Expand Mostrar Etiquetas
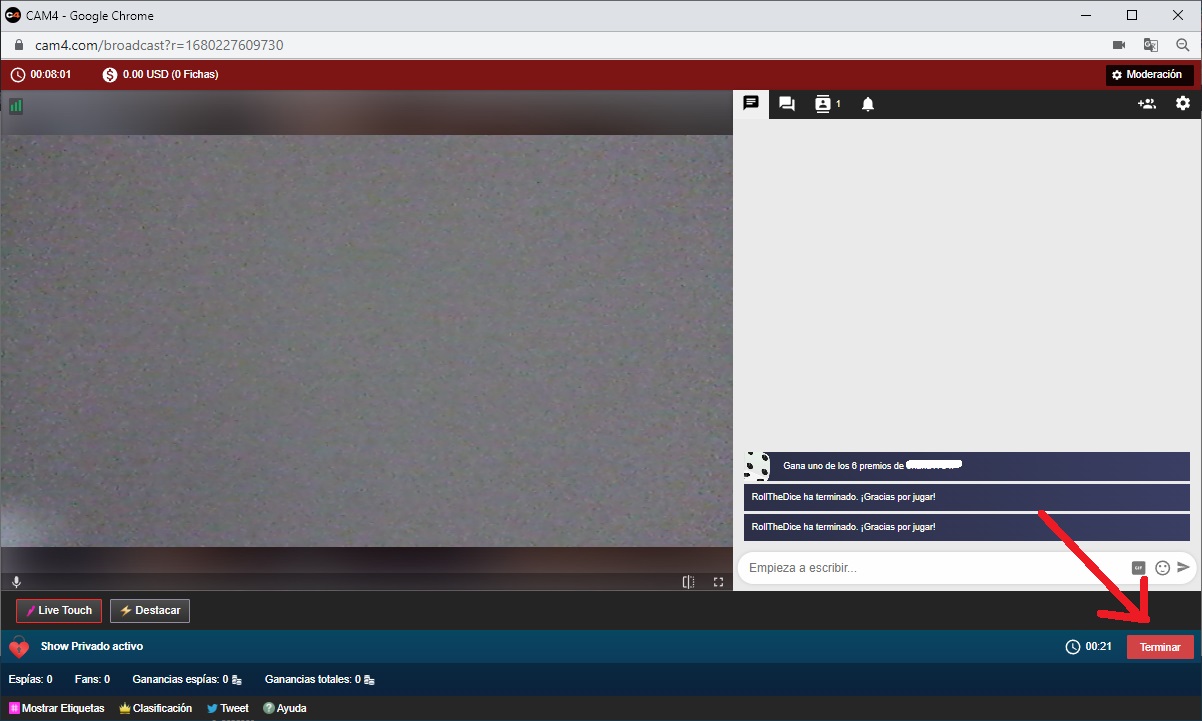 57,708
